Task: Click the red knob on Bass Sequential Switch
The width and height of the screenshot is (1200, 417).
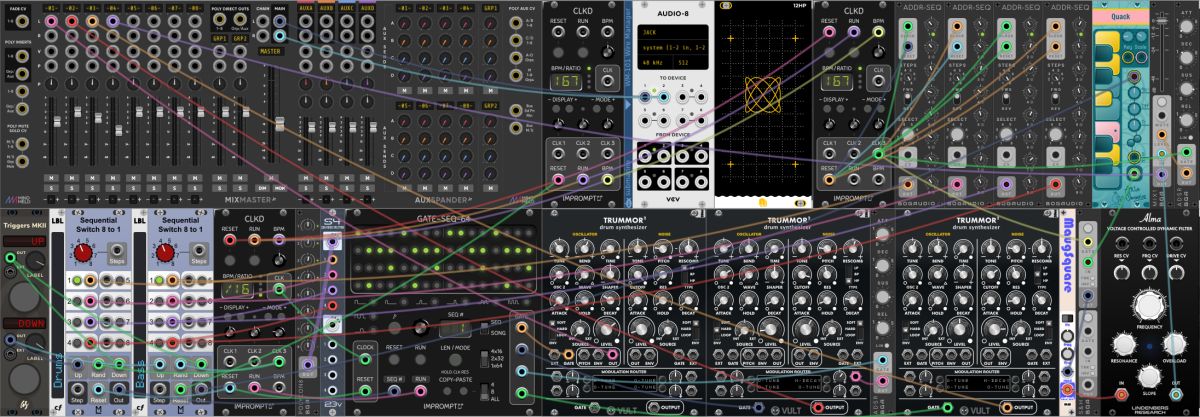Action: [x=166, y=254]
